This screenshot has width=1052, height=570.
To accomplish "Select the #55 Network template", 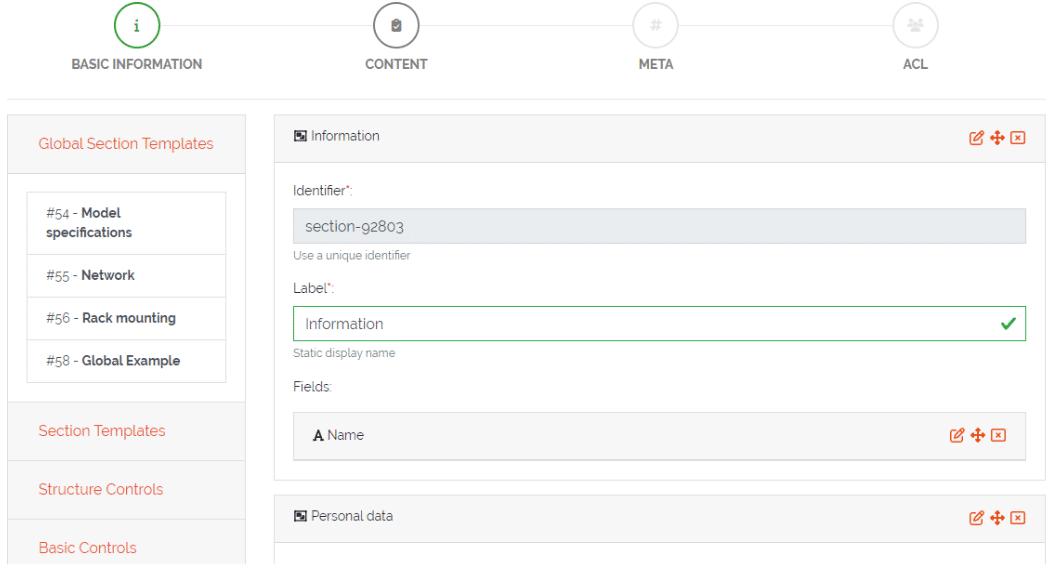I will point(126,275).
